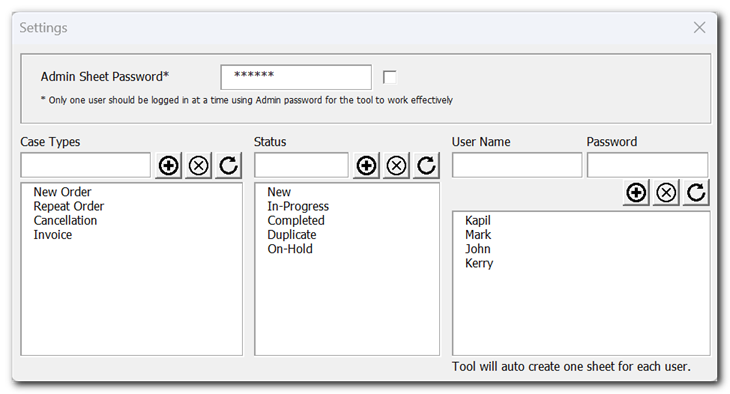Select 'New' in Status list
This screenshot has height=394, width=730.
point(279,192)
